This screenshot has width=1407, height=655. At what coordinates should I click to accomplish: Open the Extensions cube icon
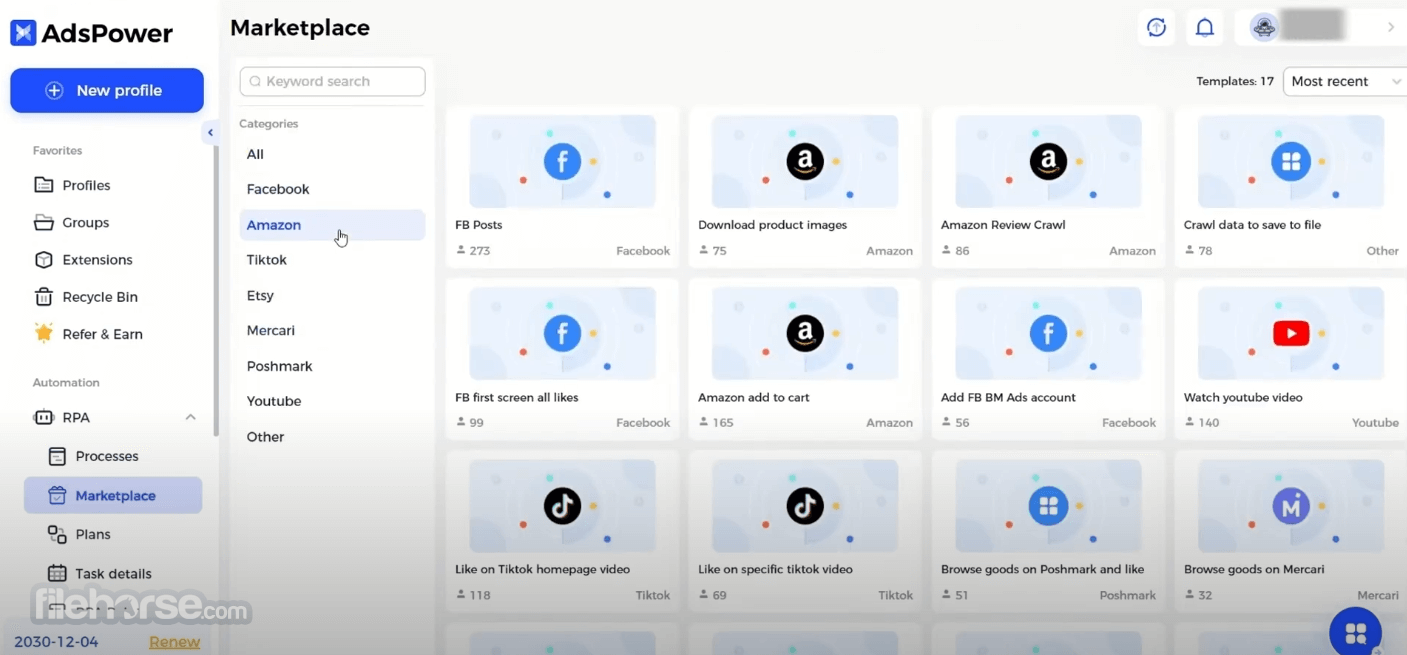(44, 260)
